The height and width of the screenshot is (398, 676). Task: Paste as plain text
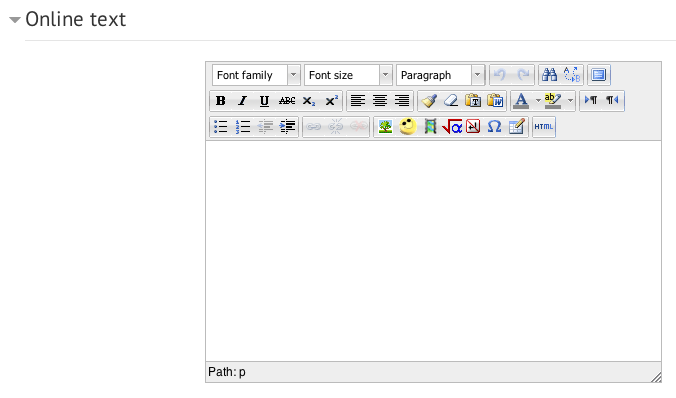[473, 101]
